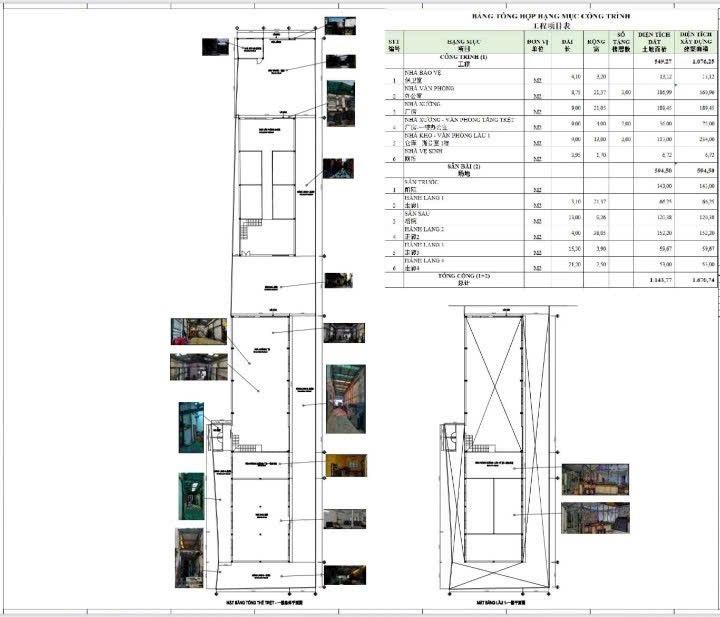Screen dimensions: 720x617
Task: Select the 'DIỆN TÍCH XÂY DỰNG' header cell
Action: [x=696, y=42]
